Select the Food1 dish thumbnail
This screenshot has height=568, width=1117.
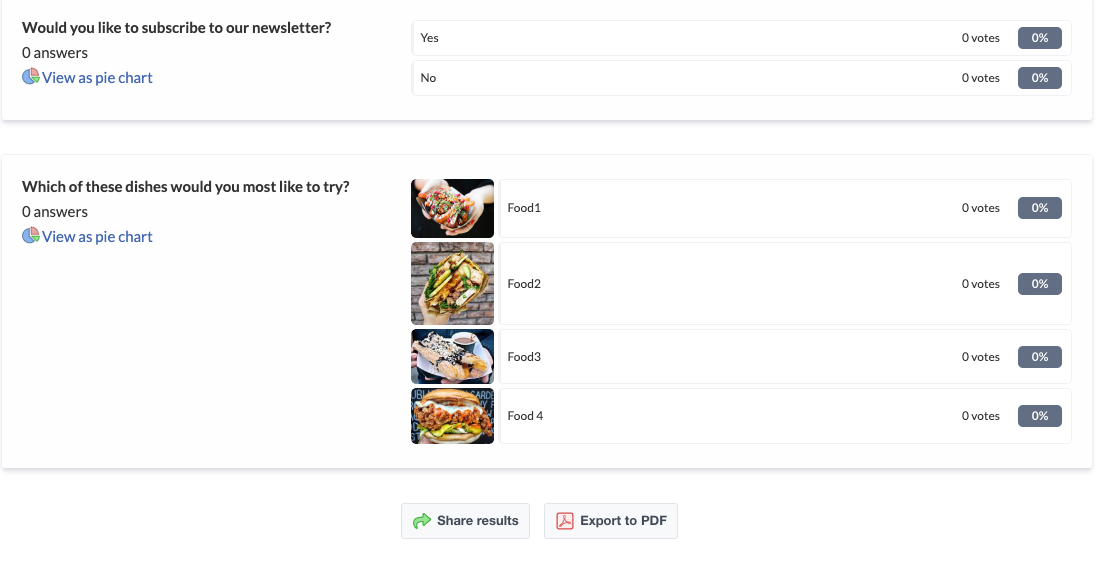pyautogui.click(x=452, y=208)
